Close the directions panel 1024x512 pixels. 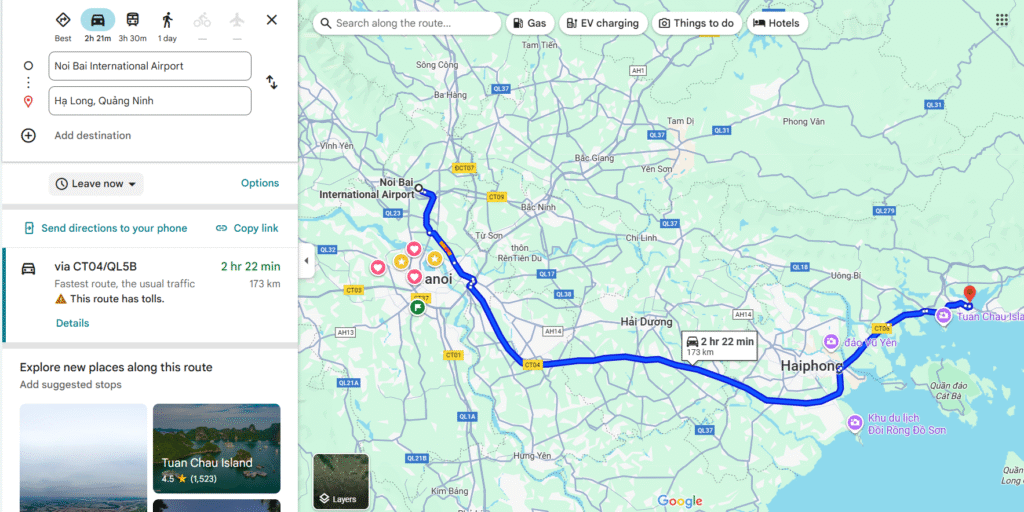coord(272,20)
